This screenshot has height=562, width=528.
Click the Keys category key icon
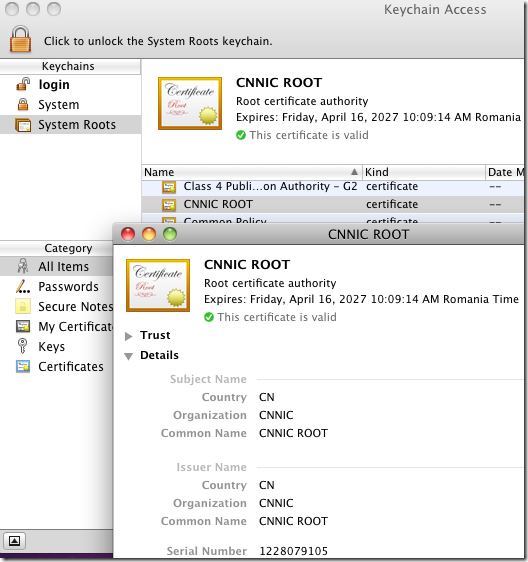click(x=22, y=346)
